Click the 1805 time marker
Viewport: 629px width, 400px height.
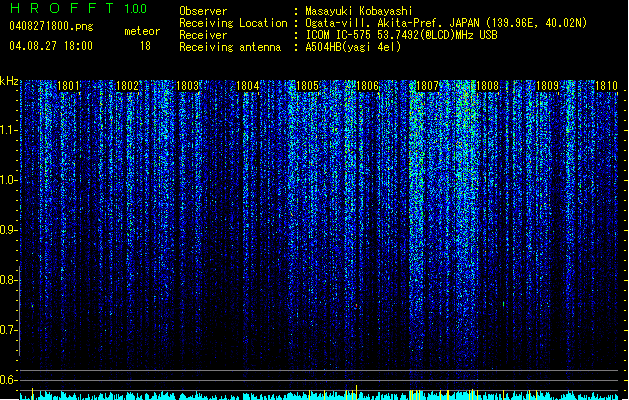[x=307, y=86]
